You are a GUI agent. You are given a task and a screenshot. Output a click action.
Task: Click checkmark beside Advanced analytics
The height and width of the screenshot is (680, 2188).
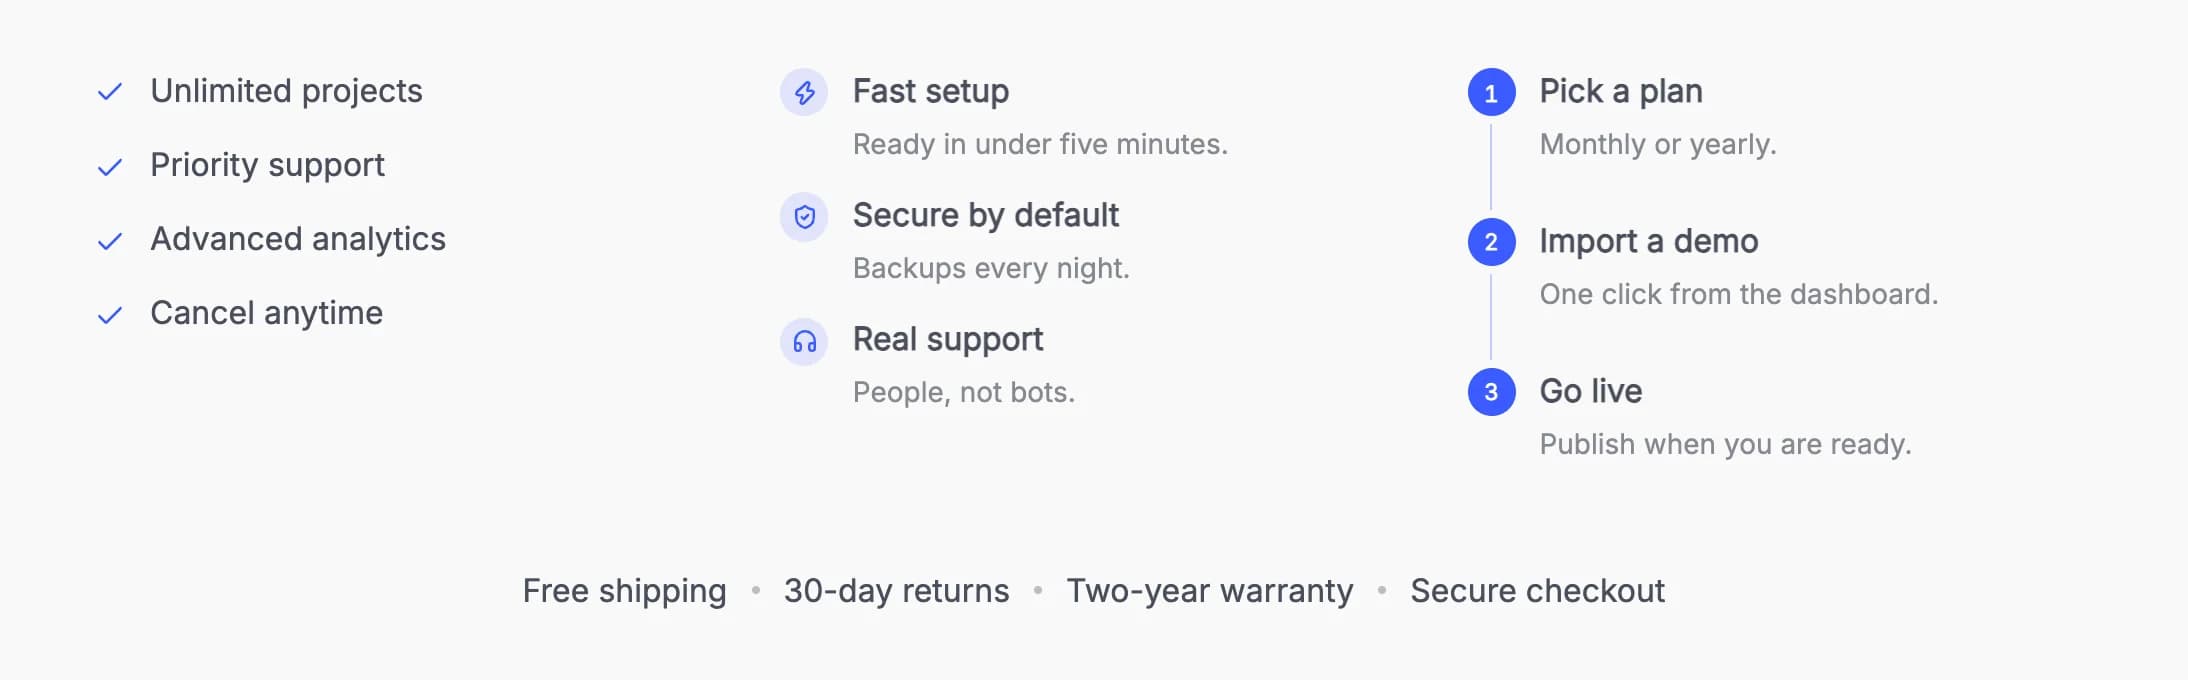[110, 241]
